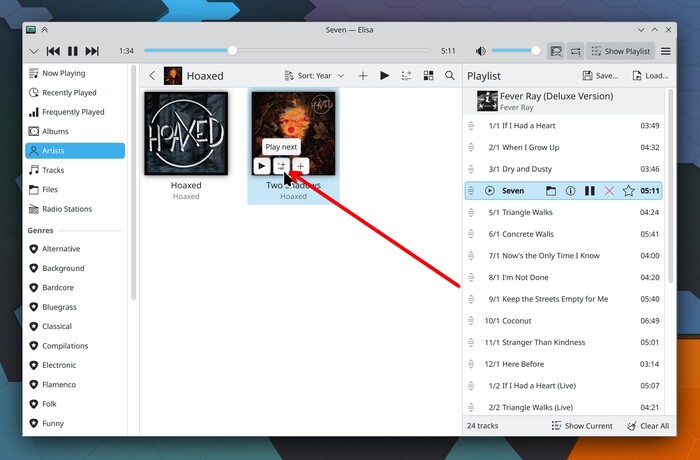Open Frequently Played view
The height and width of the screenshot is (460, 700).
75,112
